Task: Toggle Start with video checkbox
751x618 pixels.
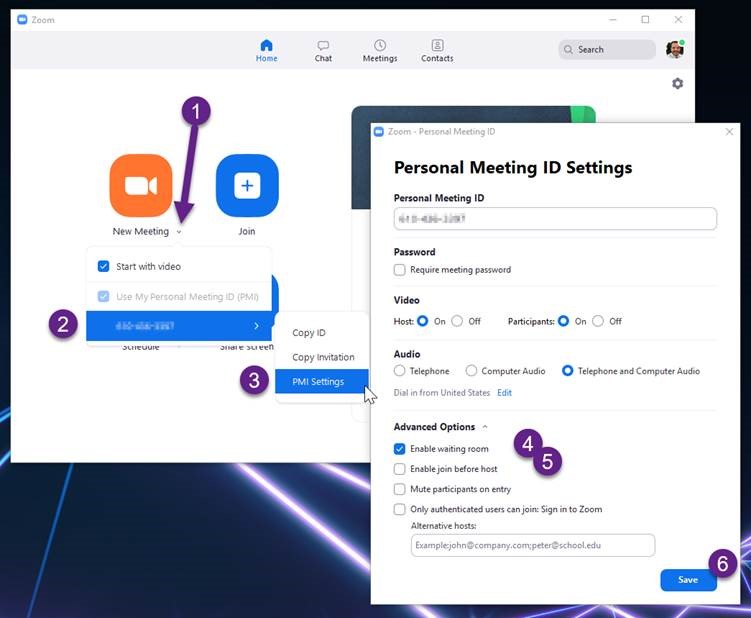Action: tap(103, 266)
